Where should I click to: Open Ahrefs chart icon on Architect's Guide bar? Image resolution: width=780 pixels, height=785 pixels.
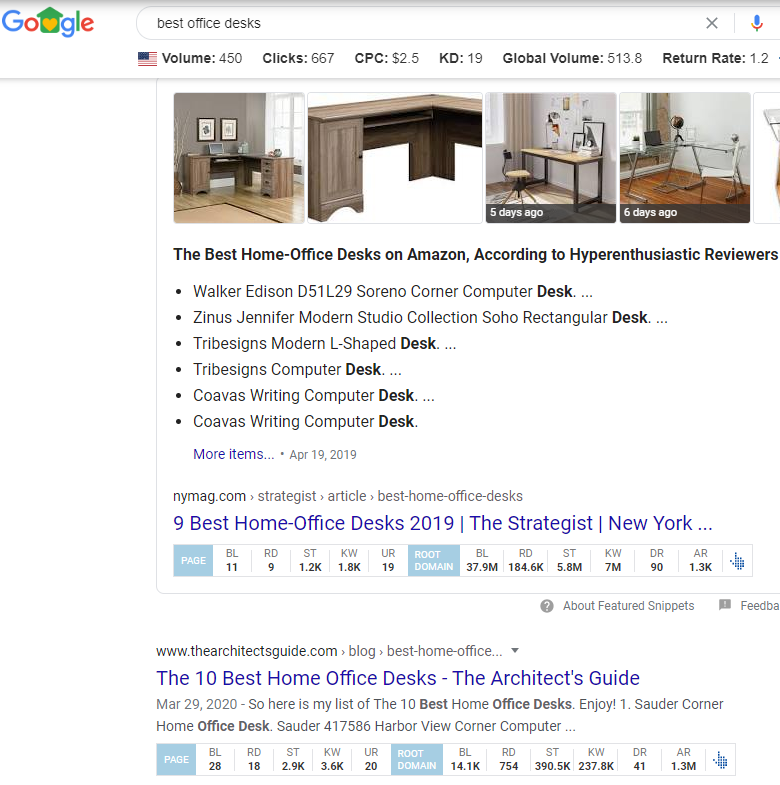720,760
